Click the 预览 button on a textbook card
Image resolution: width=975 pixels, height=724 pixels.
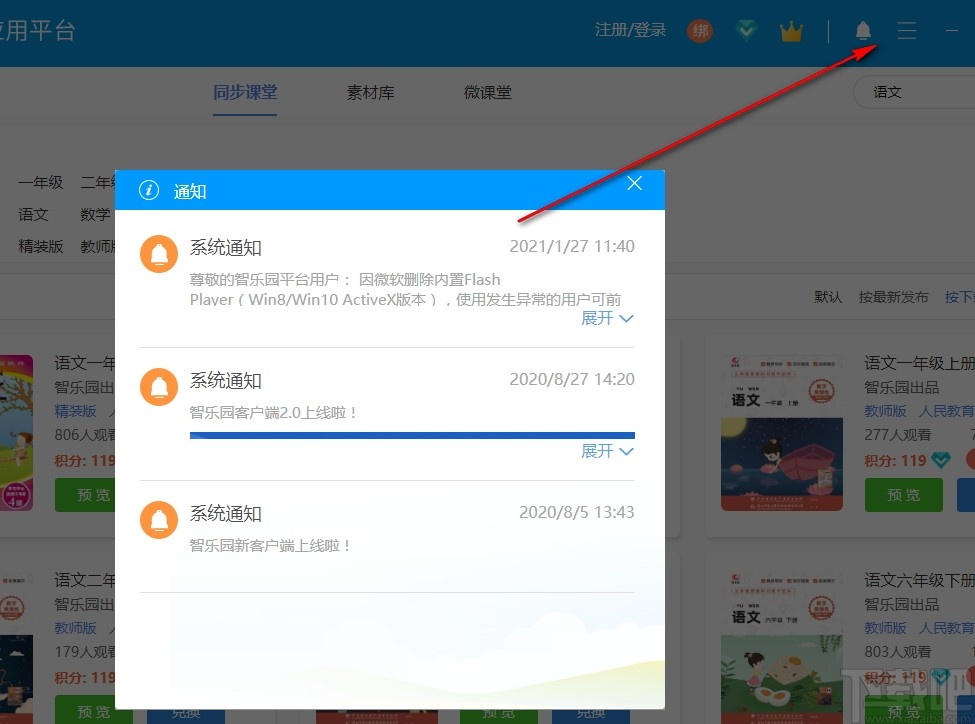point(903,495)
